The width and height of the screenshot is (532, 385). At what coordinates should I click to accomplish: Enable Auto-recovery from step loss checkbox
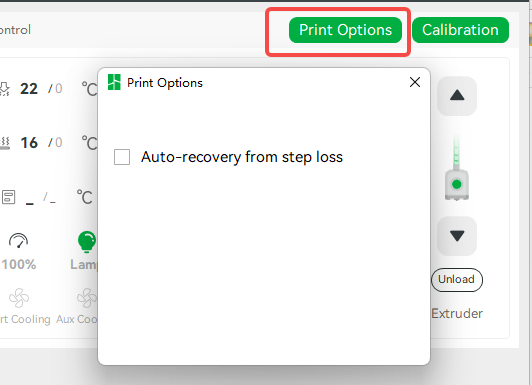122,157
